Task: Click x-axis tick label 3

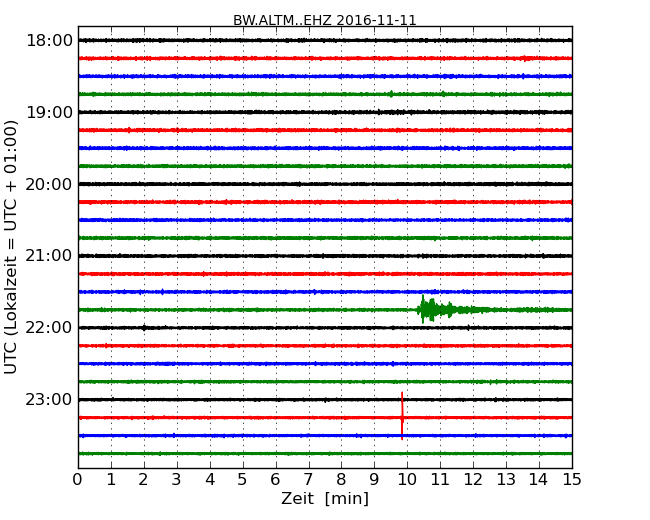Action: 177,480
